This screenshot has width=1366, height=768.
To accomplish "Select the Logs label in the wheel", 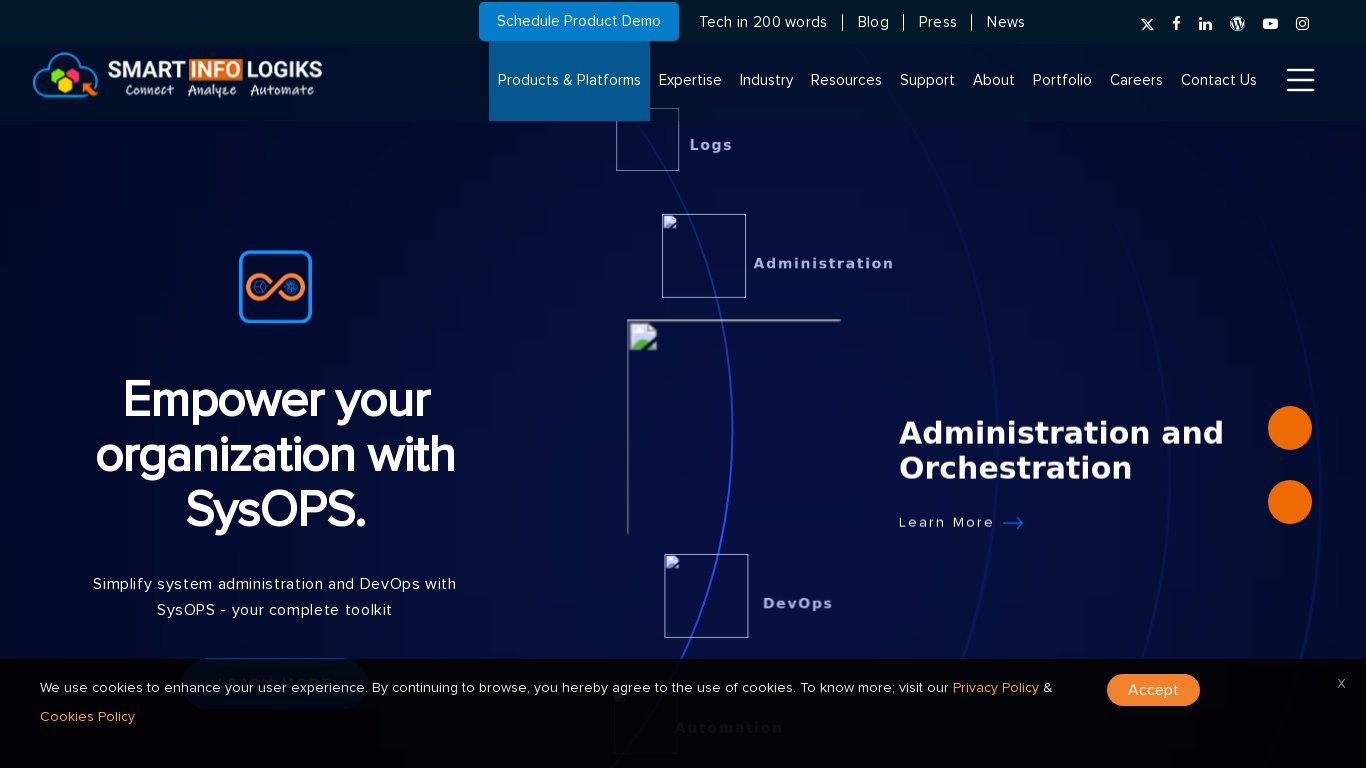I will (x=711, y=145).
